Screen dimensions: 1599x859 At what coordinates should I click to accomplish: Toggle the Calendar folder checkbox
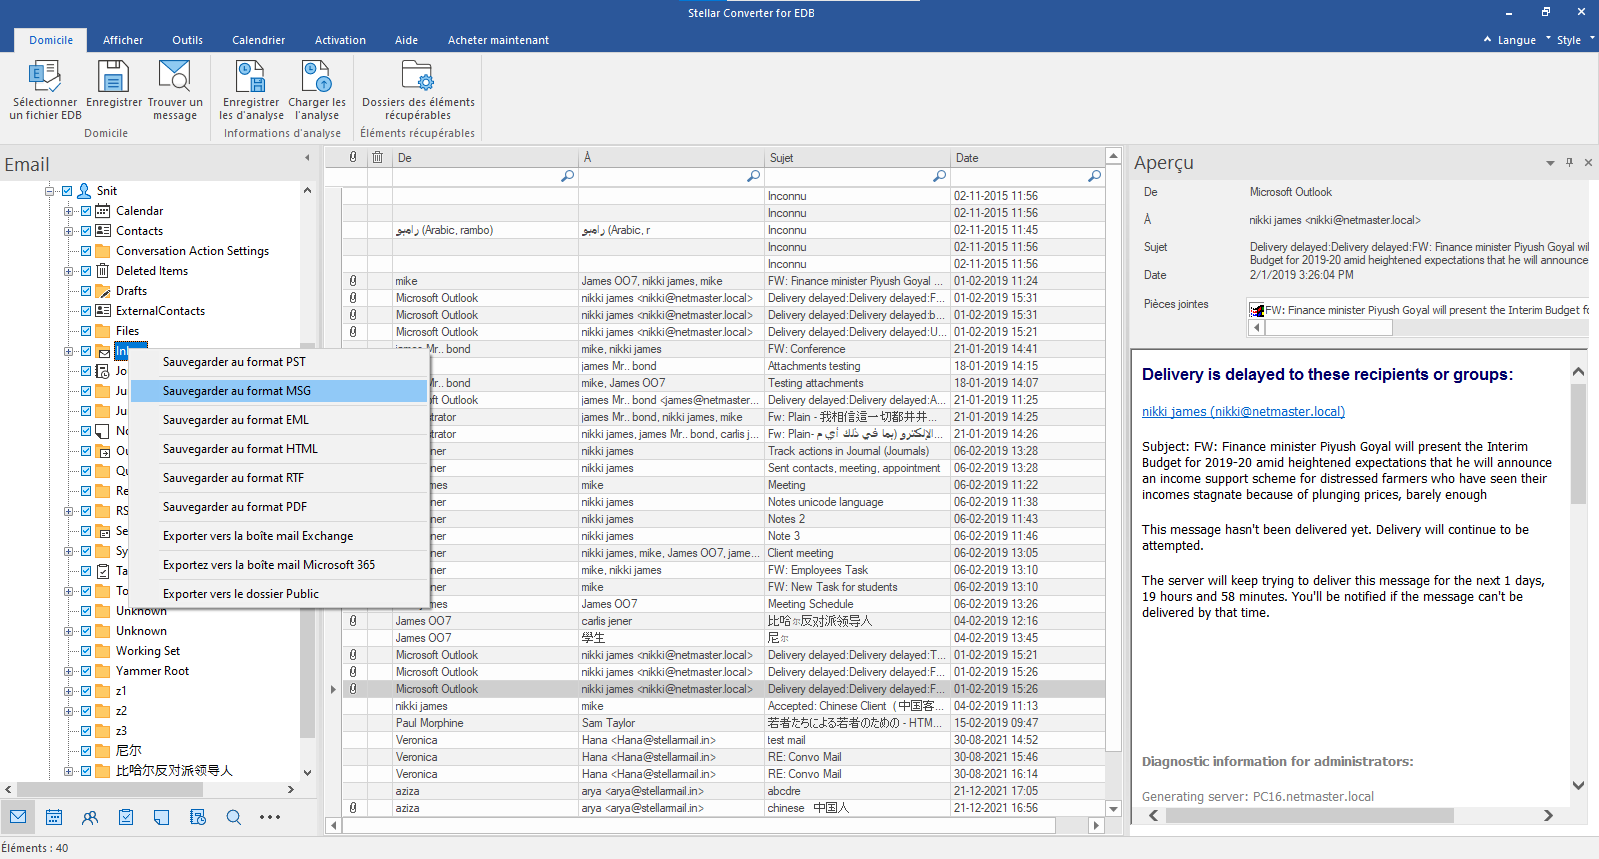(86, 211)
